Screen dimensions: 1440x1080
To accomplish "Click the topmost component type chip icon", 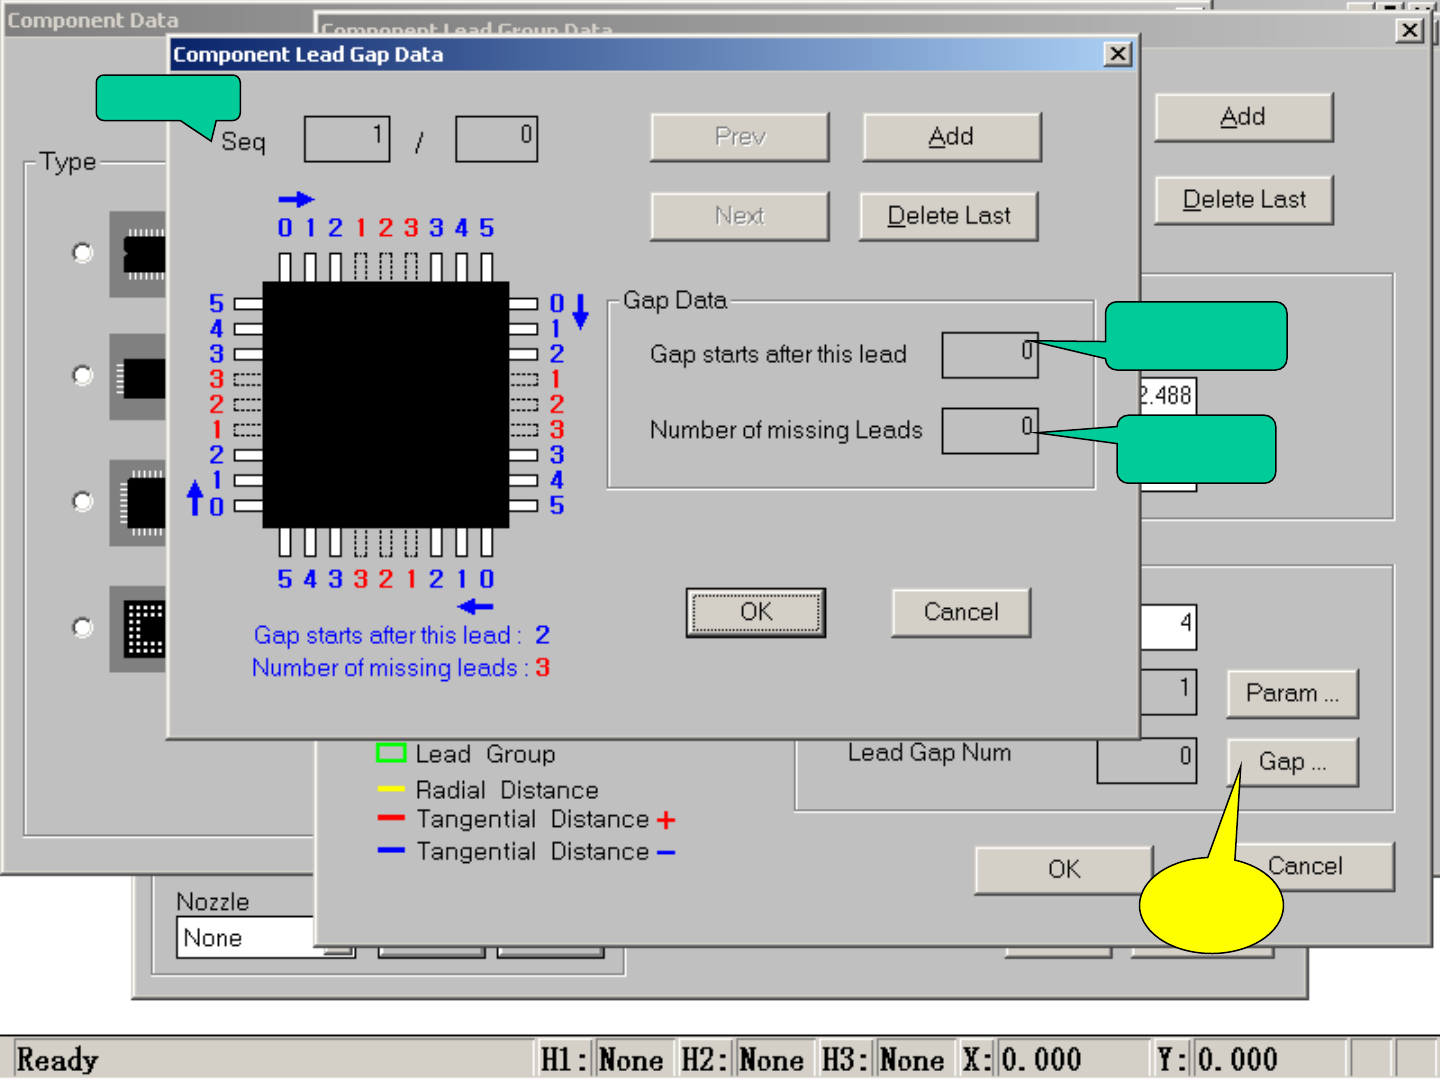I will (x=138, y=254).
